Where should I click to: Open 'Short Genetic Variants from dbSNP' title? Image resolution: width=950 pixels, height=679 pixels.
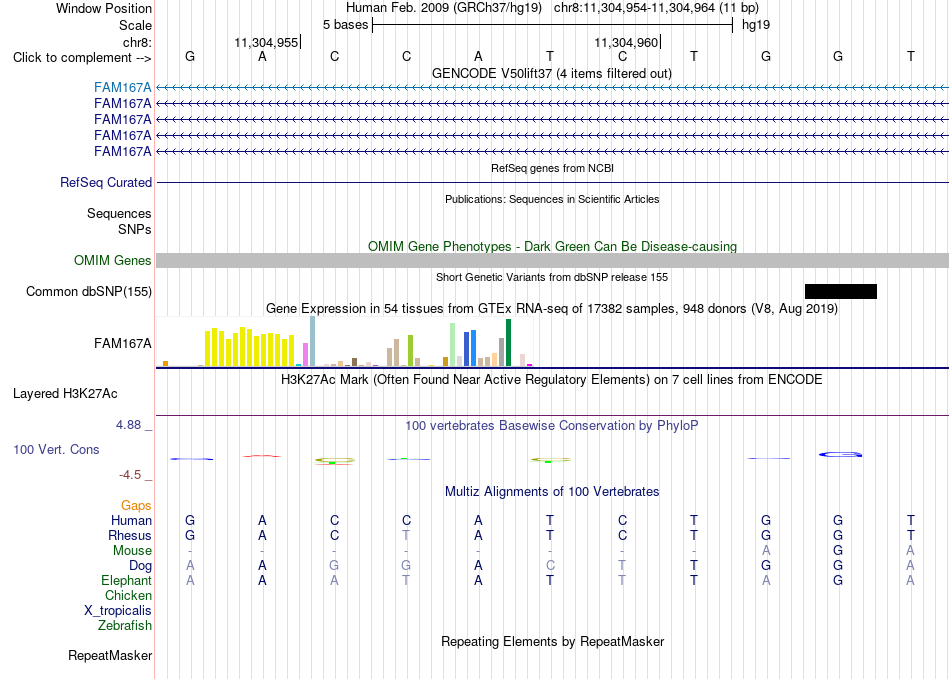pyautogui.click(x=552, y=277)
